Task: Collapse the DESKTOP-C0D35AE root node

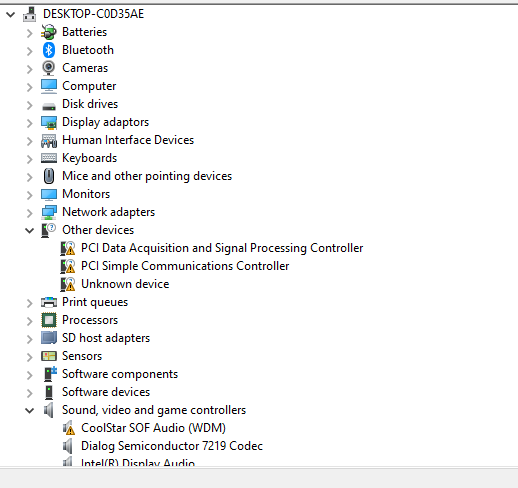Action: (x=11, y=14)
